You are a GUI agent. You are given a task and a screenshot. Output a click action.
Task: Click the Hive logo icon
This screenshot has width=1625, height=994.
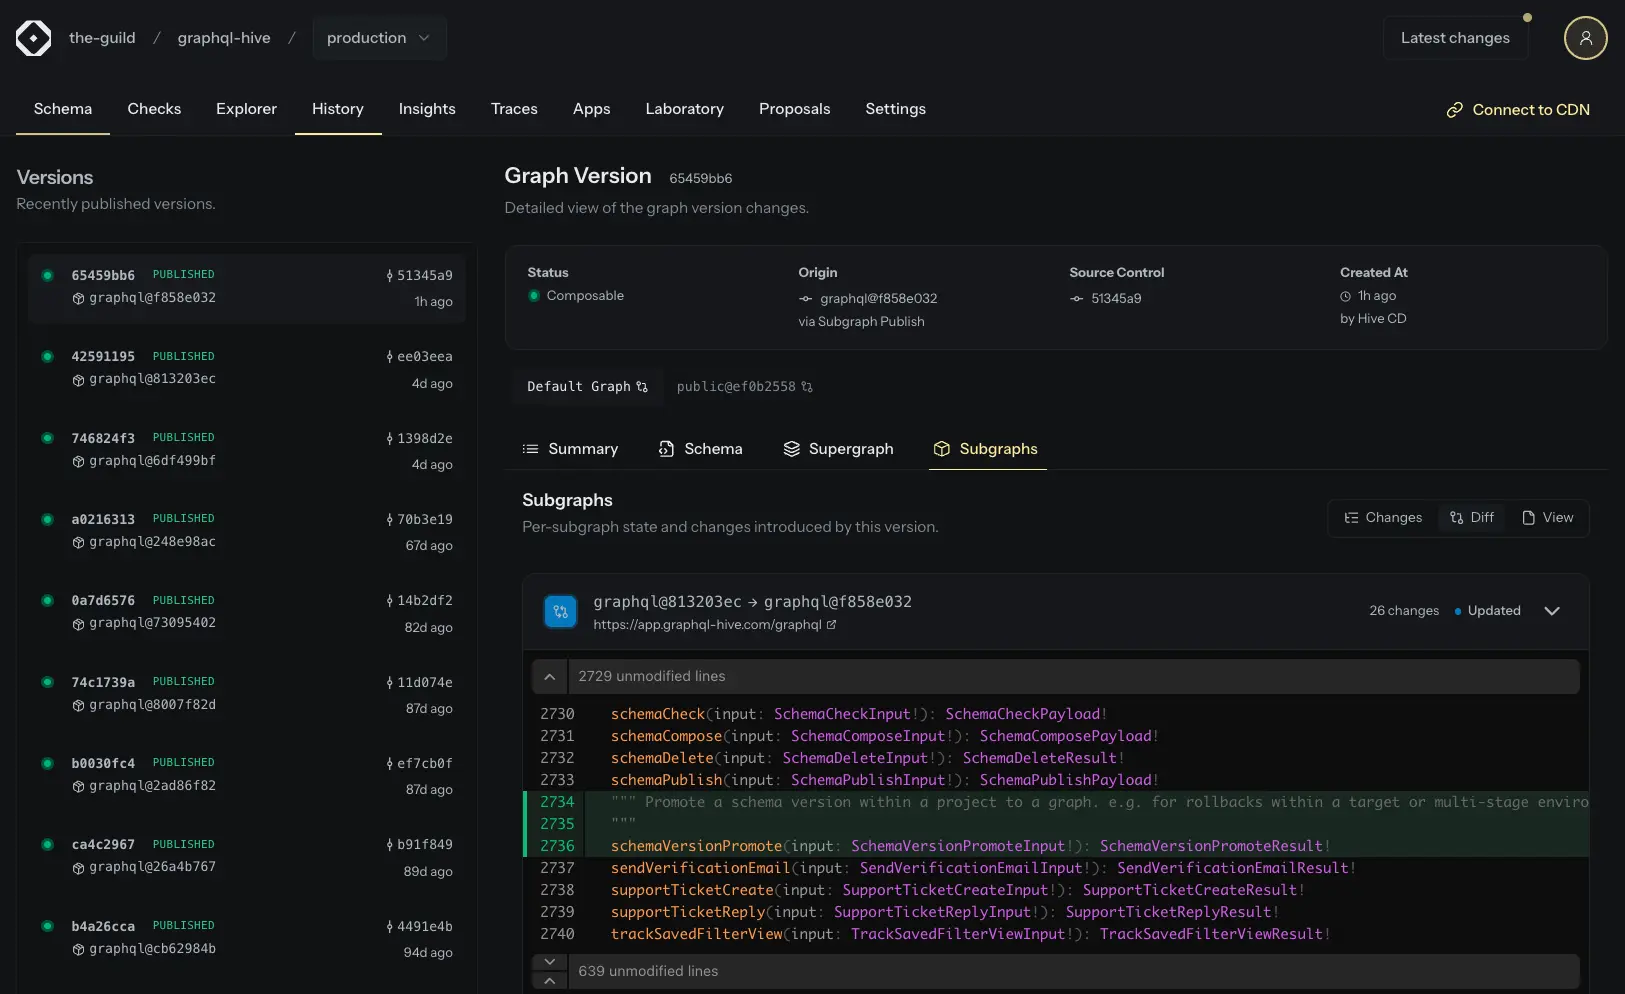coord(33,38)
